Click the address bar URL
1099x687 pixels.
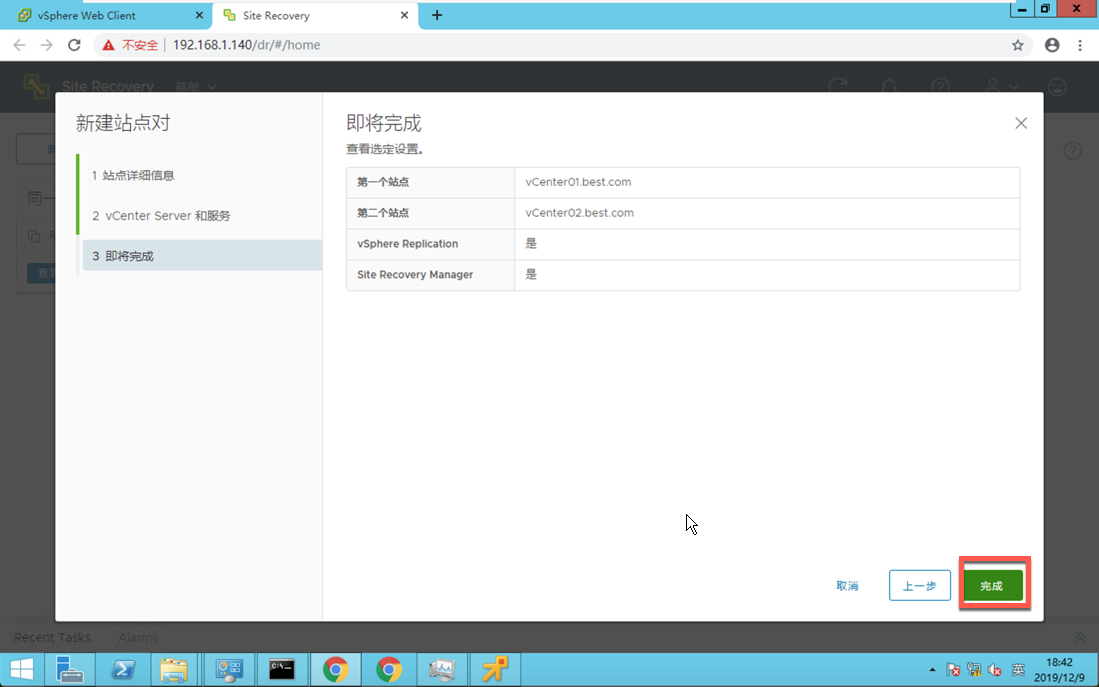tap(247, 45)
